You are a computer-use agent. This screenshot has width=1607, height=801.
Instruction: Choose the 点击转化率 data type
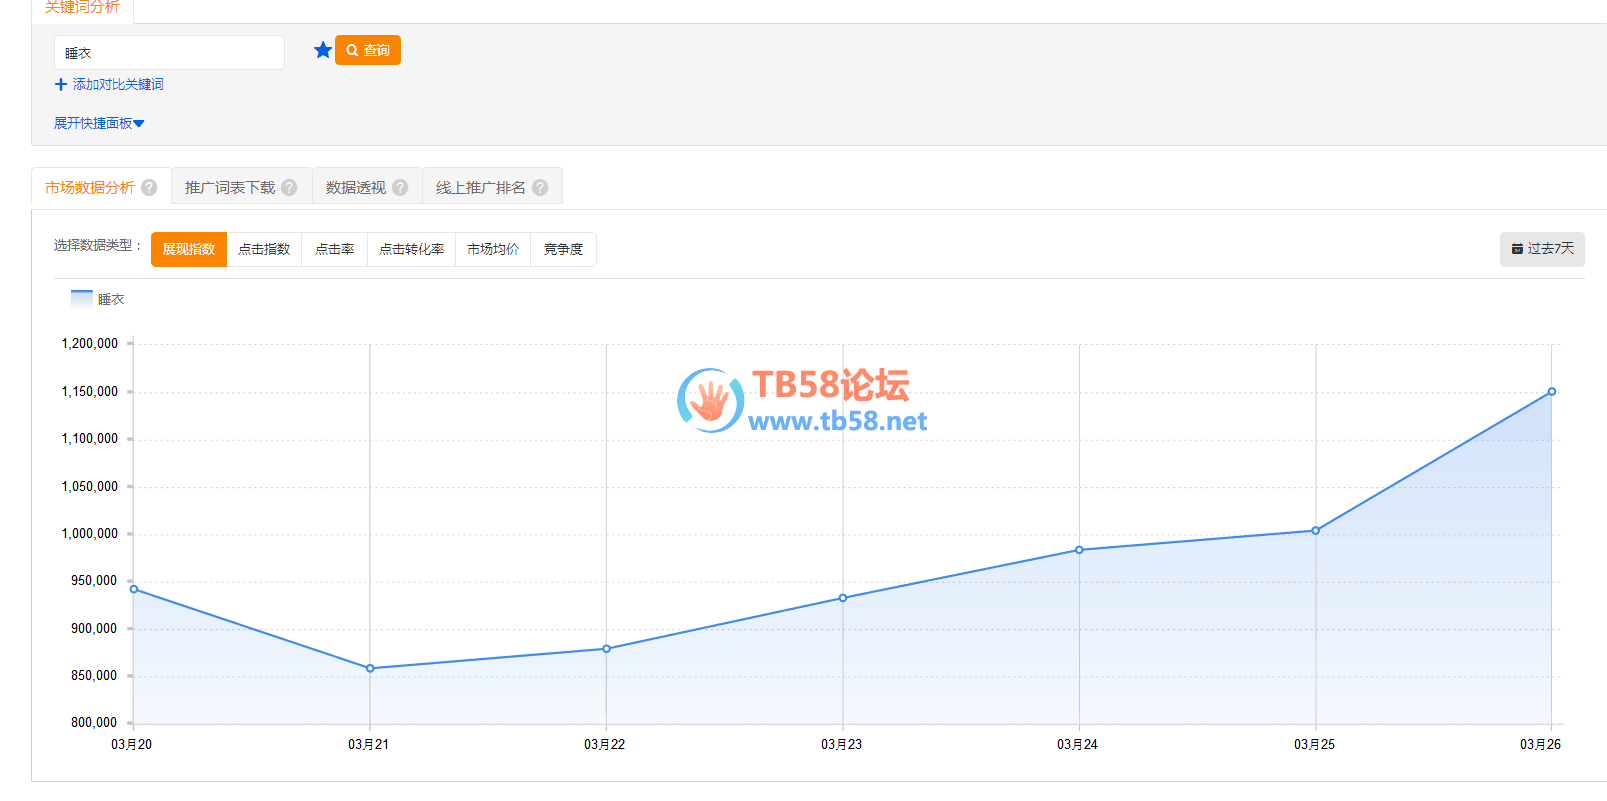(411, 249)
